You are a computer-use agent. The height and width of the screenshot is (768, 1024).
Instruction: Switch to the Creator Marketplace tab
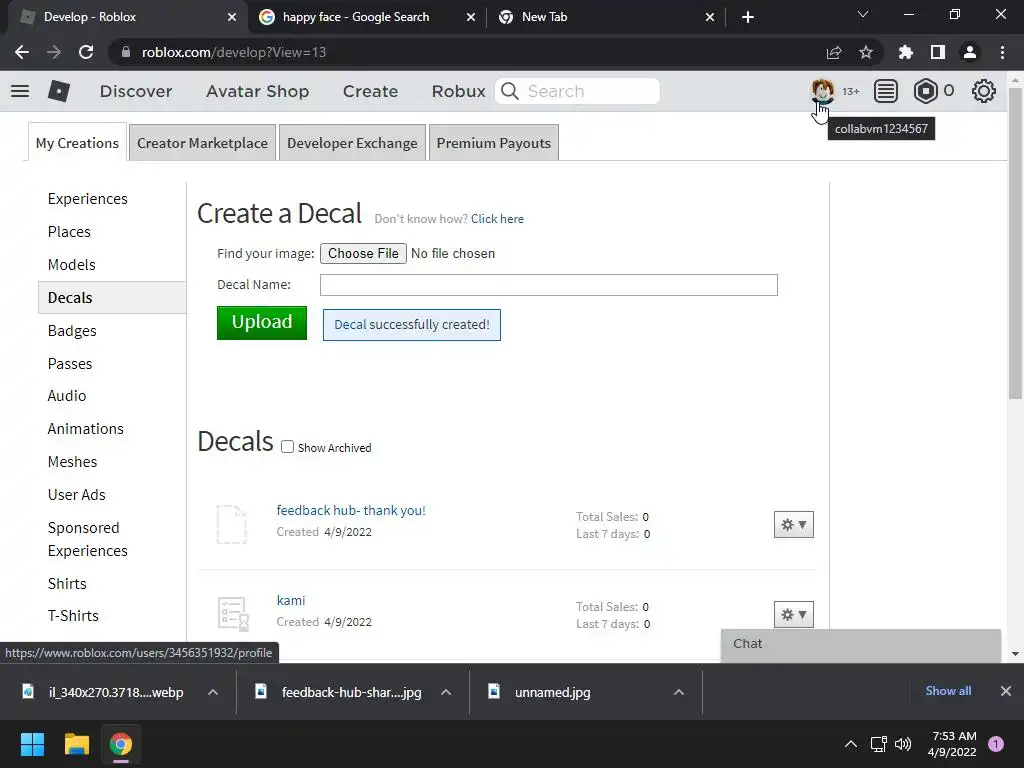click(202, 143)
